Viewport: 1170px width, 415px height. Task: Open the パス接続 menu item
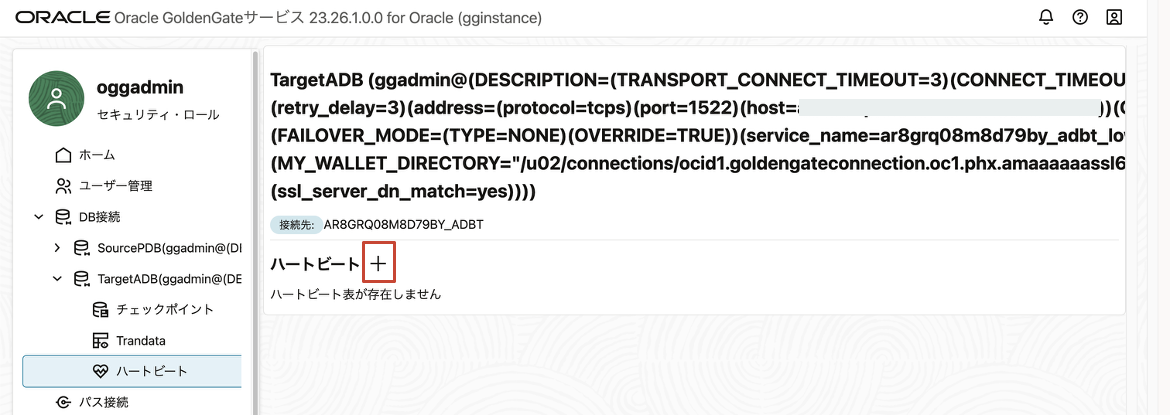click(x=103, y=402)
